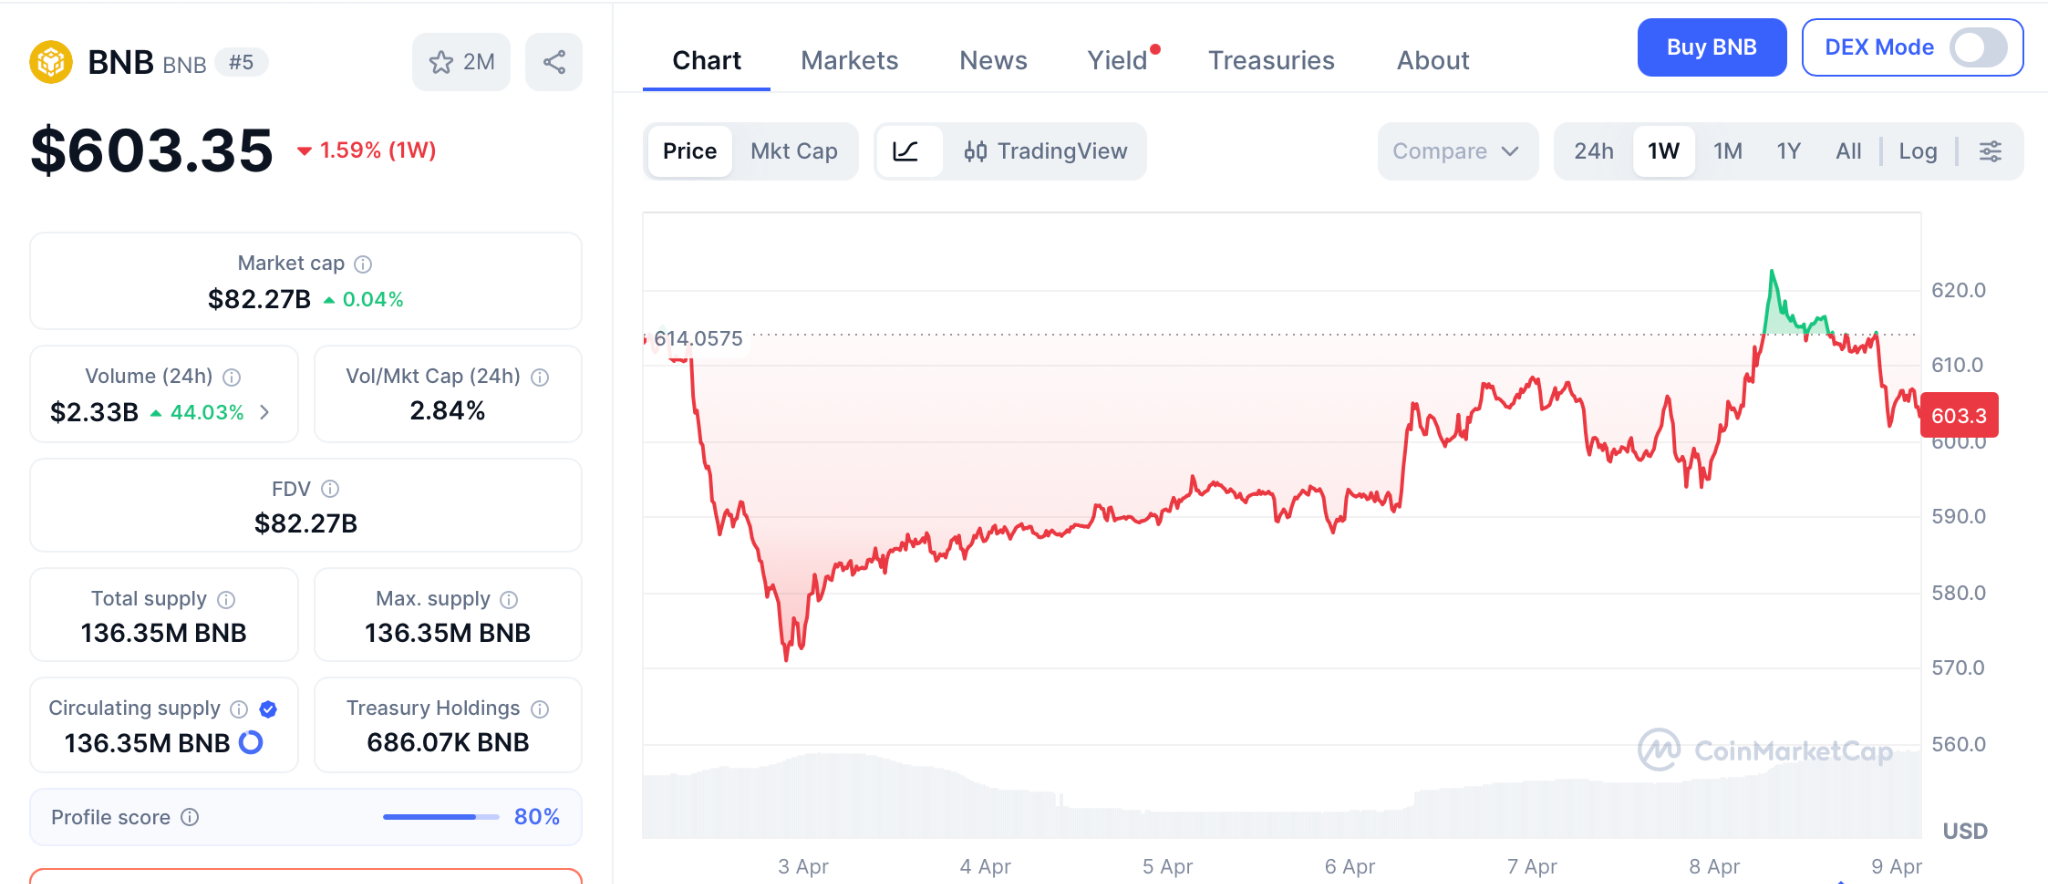Switch to the line chart icon view
The height and width of the screenshot is (884, 2048).
tap(906, 151)
